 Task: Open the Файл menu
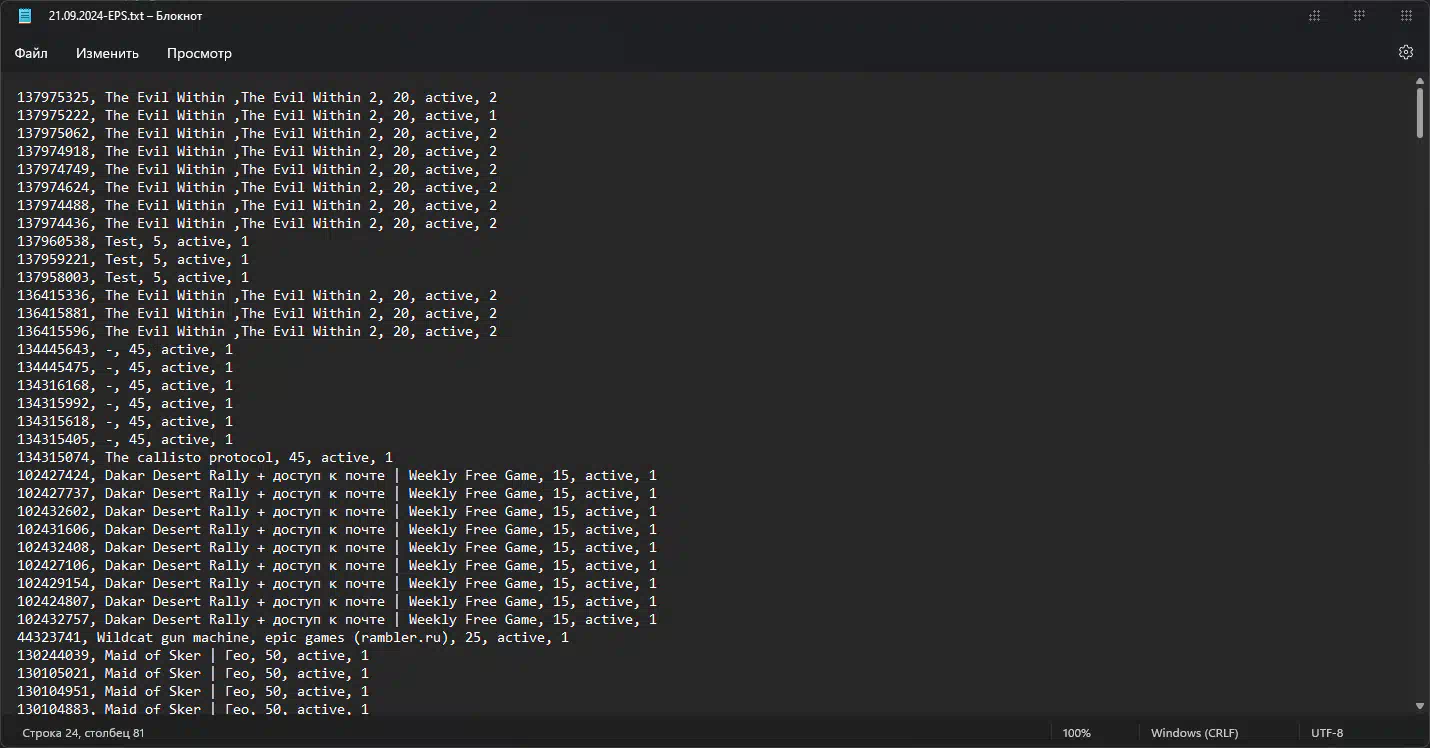coord(31,53)
